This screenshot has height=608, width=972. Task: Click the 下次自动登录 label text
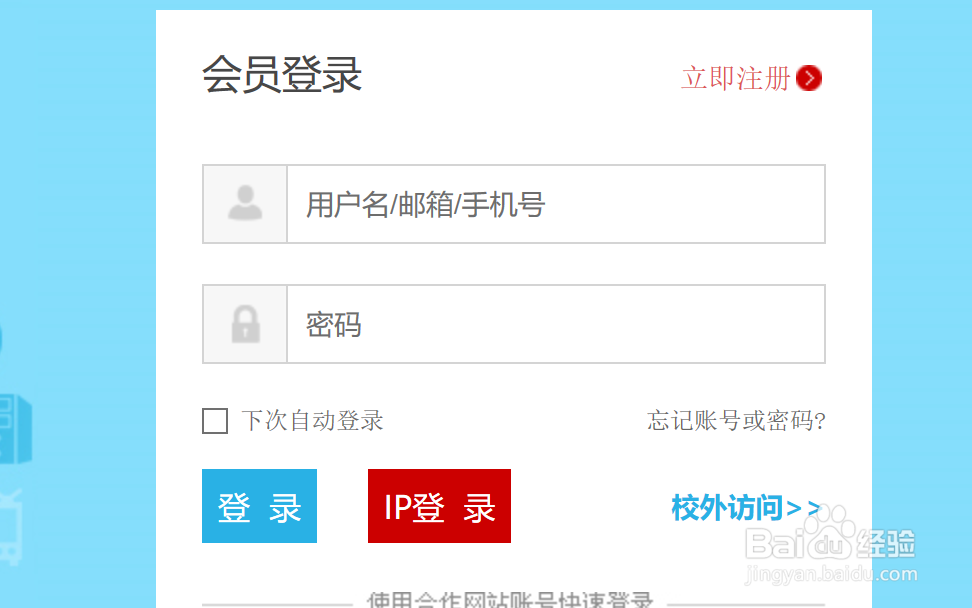tap(312, 421)
